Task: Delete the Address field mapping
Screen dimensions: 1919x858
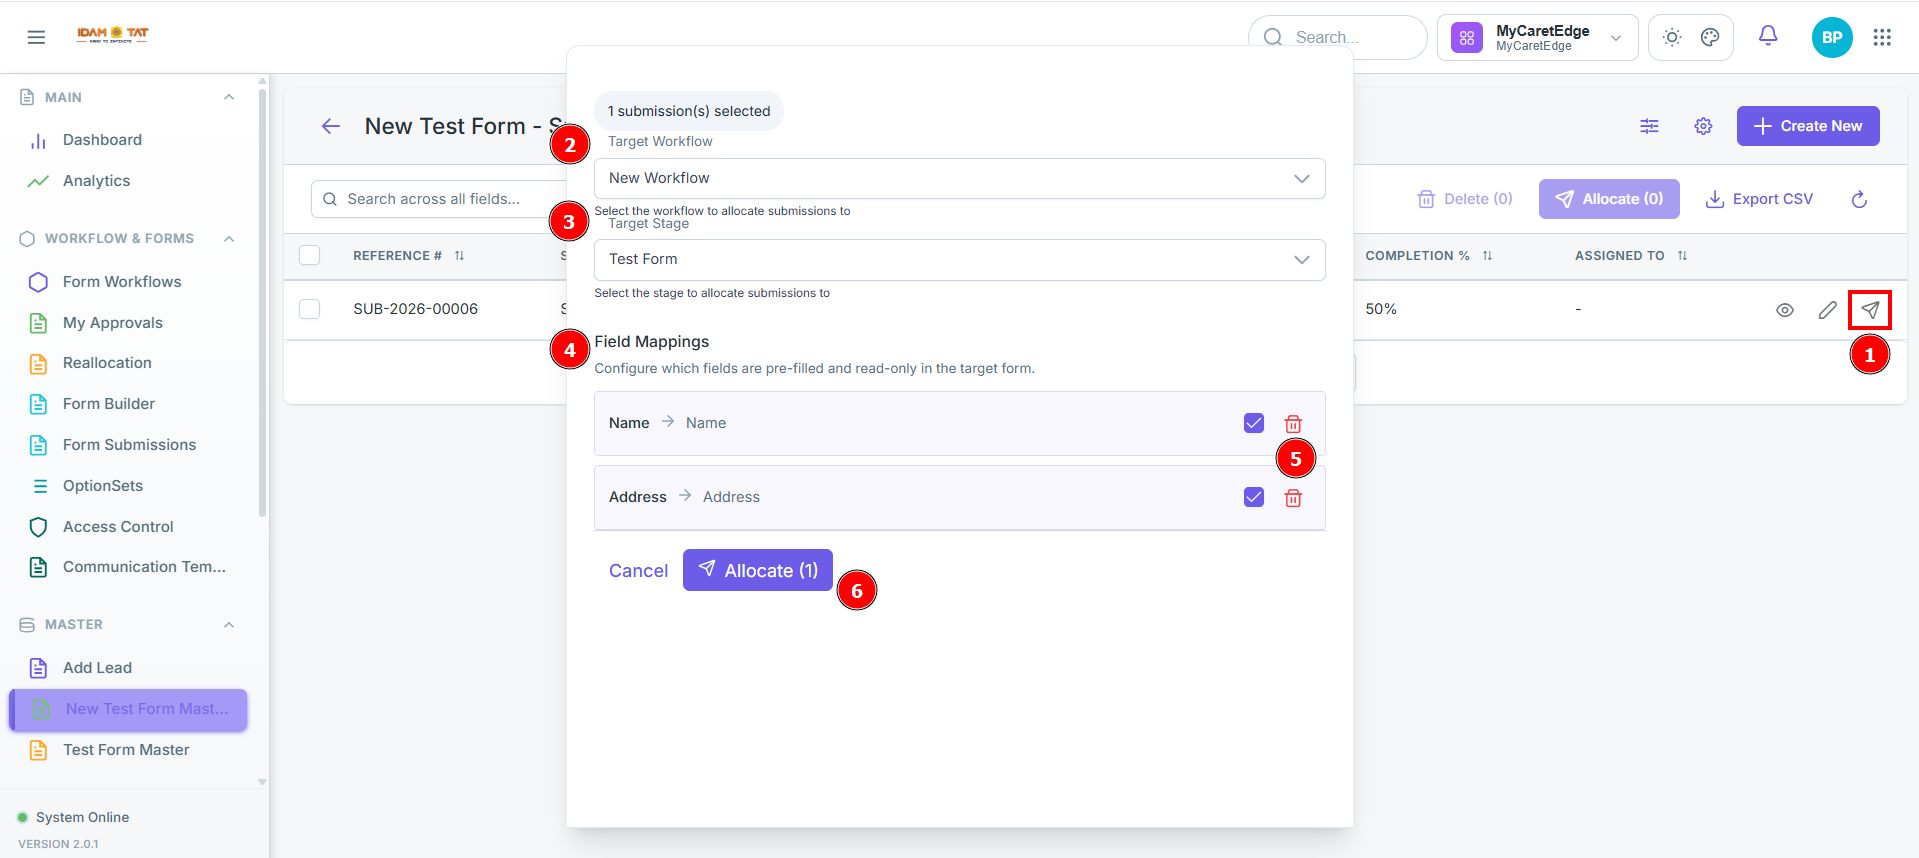Action: pos(1293,498)
